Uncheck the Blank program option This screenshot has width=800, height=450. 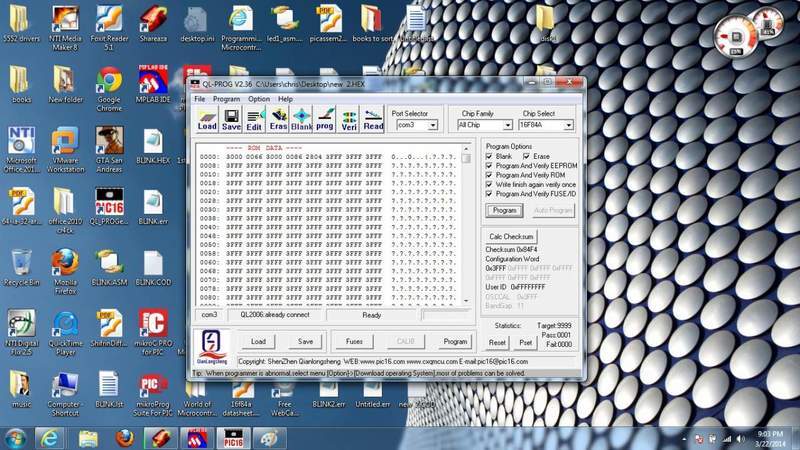click(x=489, y=157)
